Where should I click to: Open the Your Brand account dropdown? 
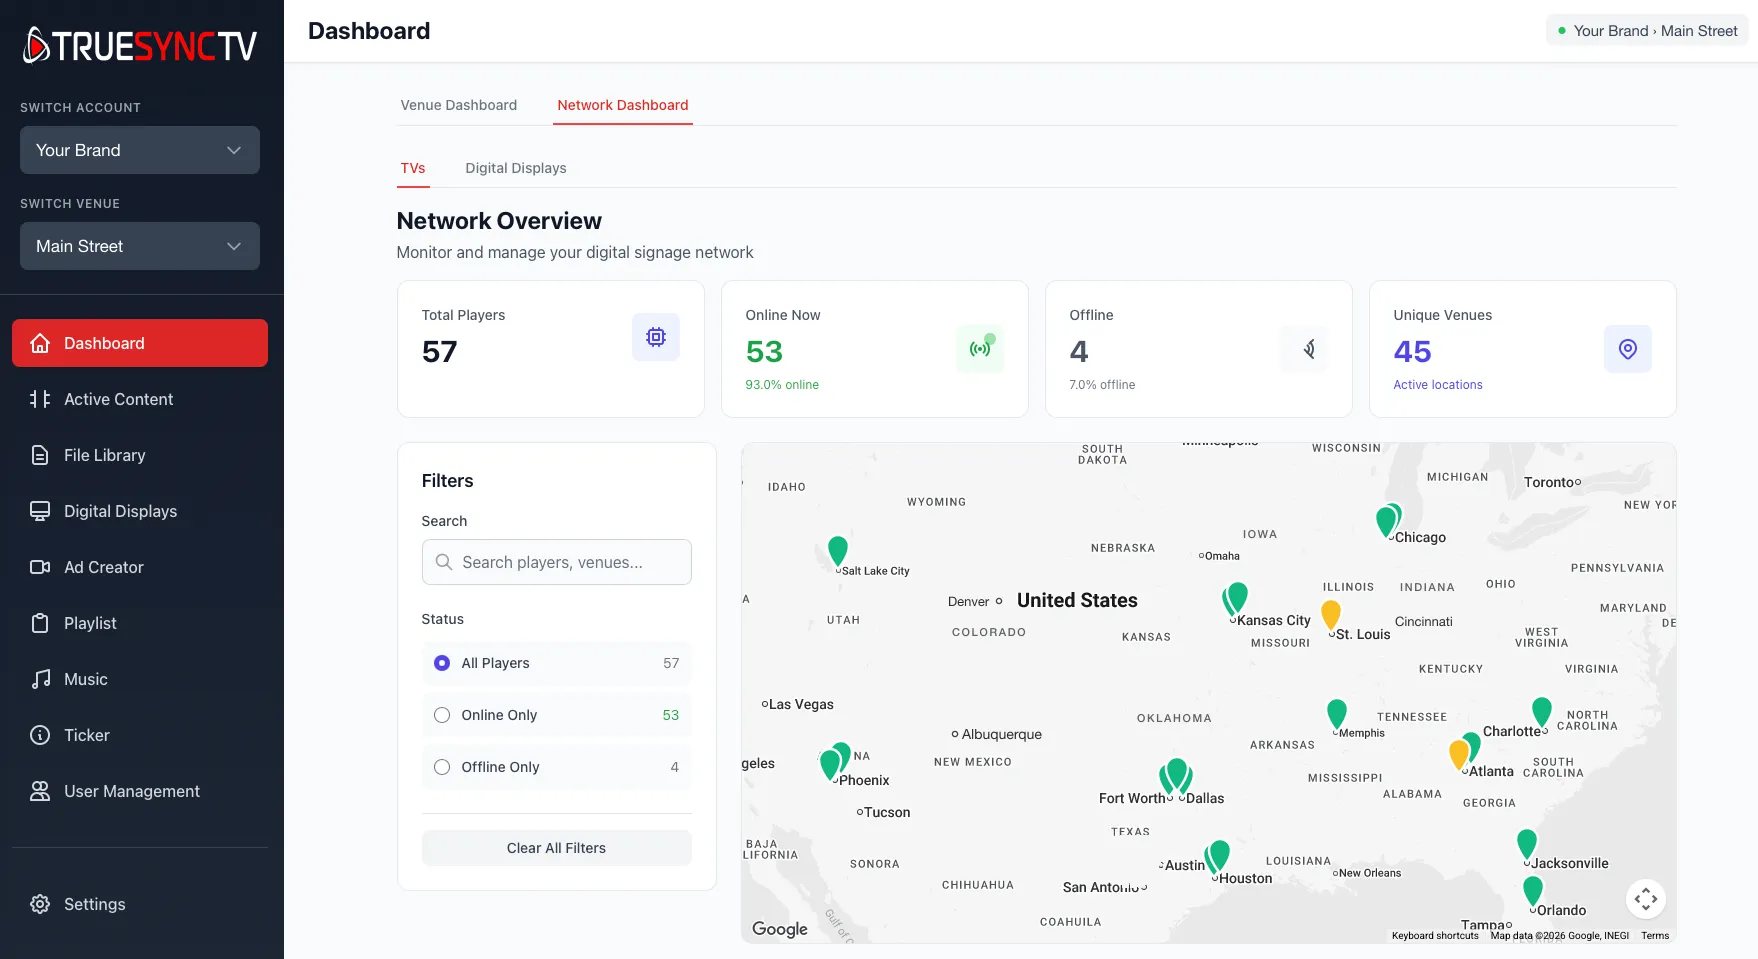coord(140,150)
